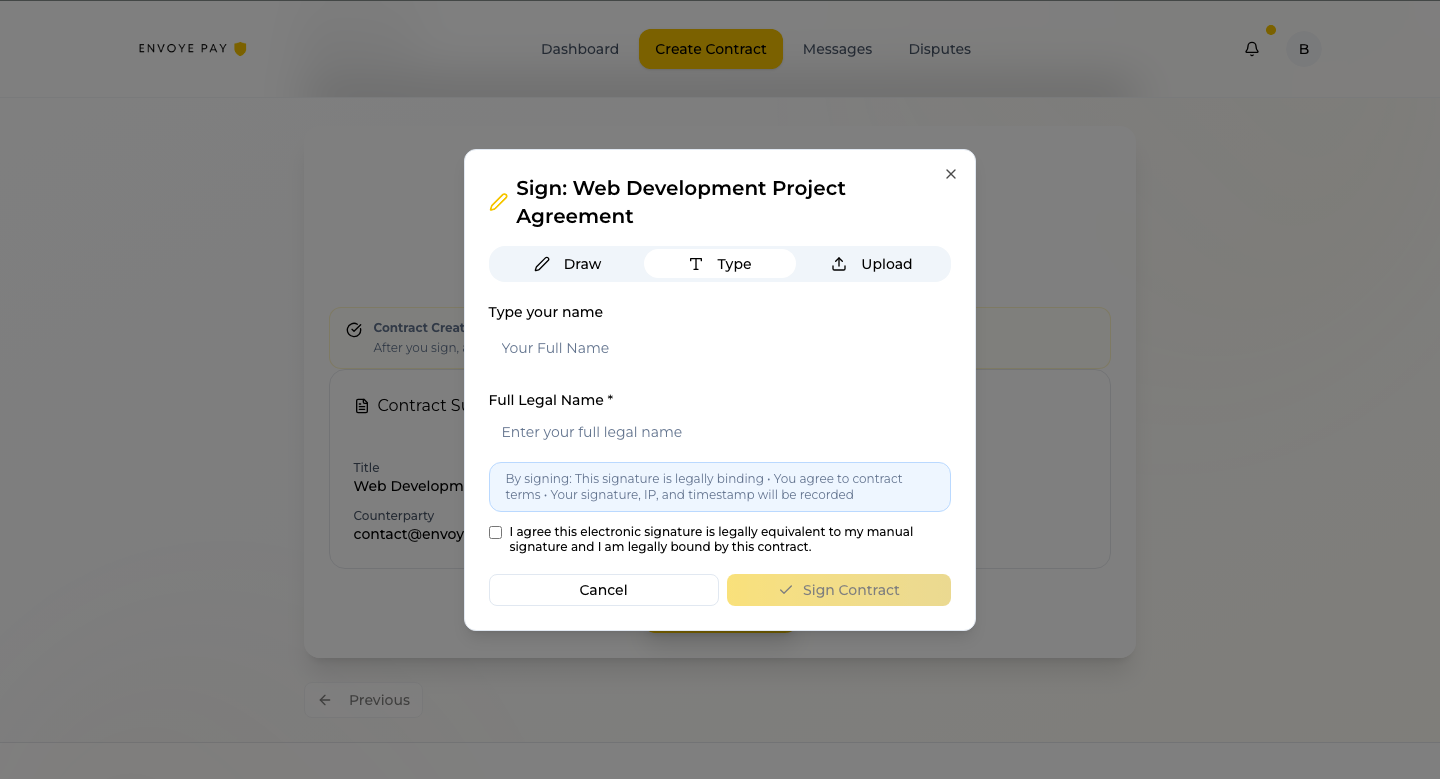Click the Contract Created status check icon
The height and width of the screenshot is (779, 1440).
click(x=355, y=329)
